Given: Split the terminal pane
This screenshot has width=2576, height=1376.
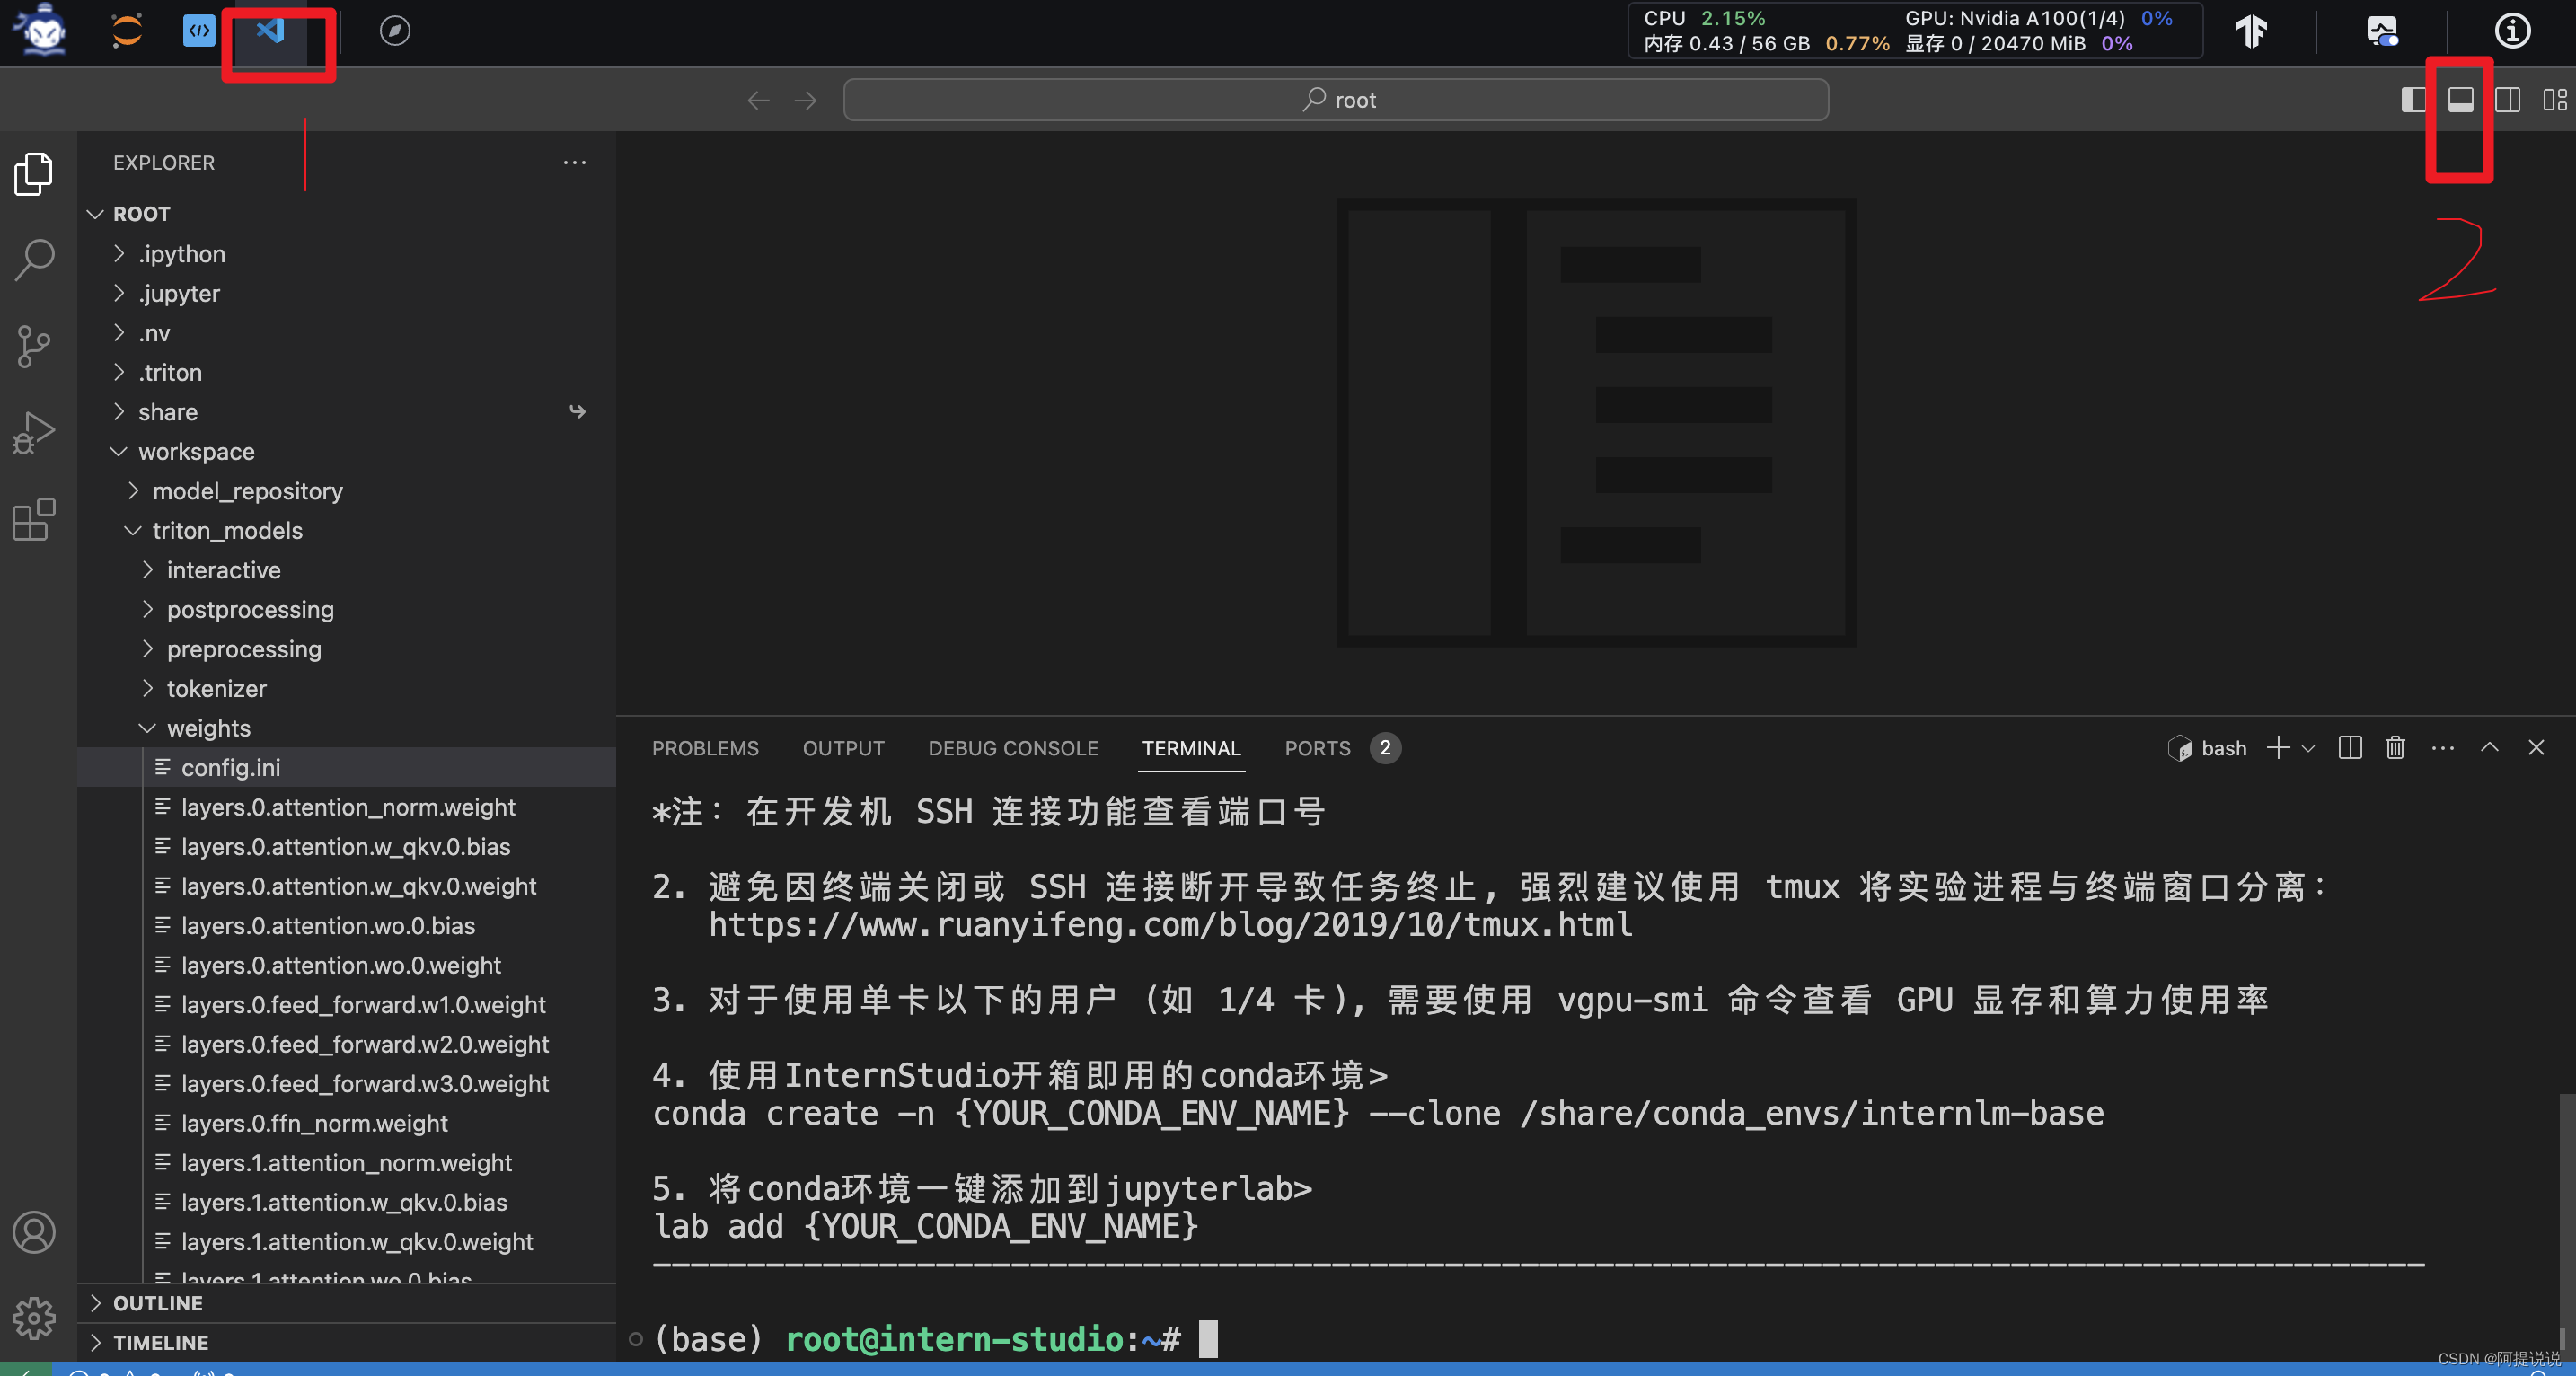Looking at the screenshot, I should 2349,748.
